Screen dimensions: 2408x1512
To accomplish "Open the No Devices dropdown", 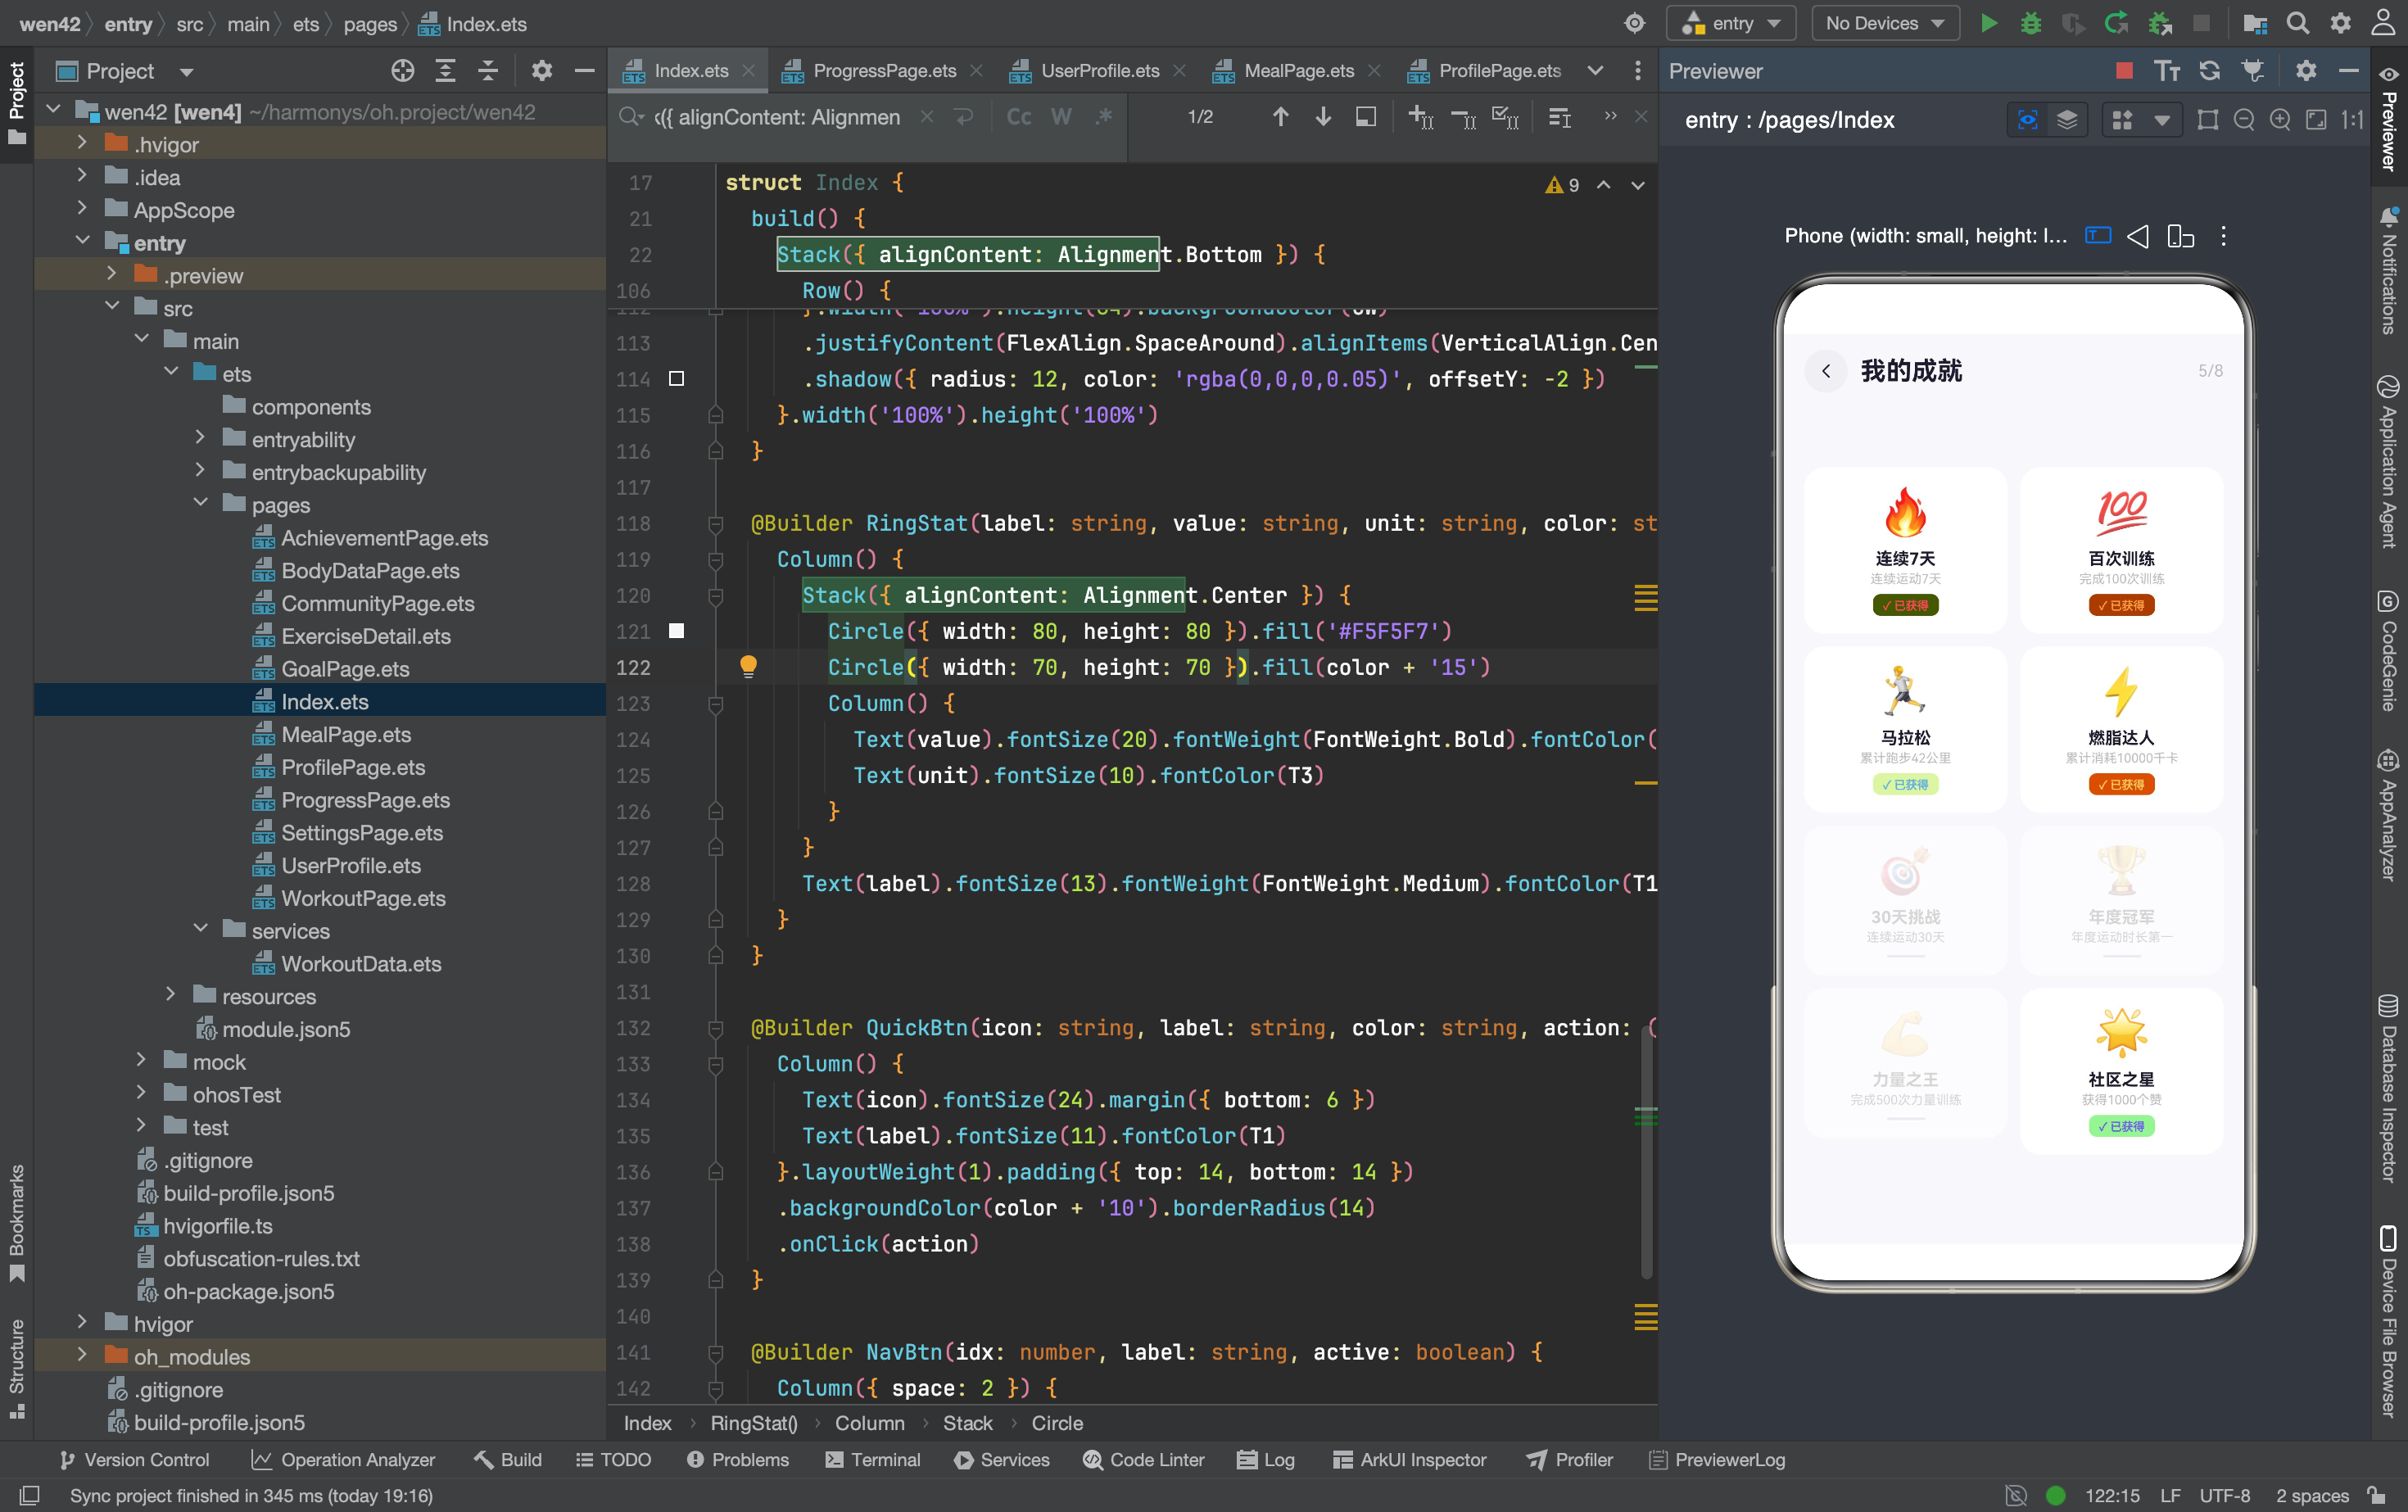I will 1884,23.
